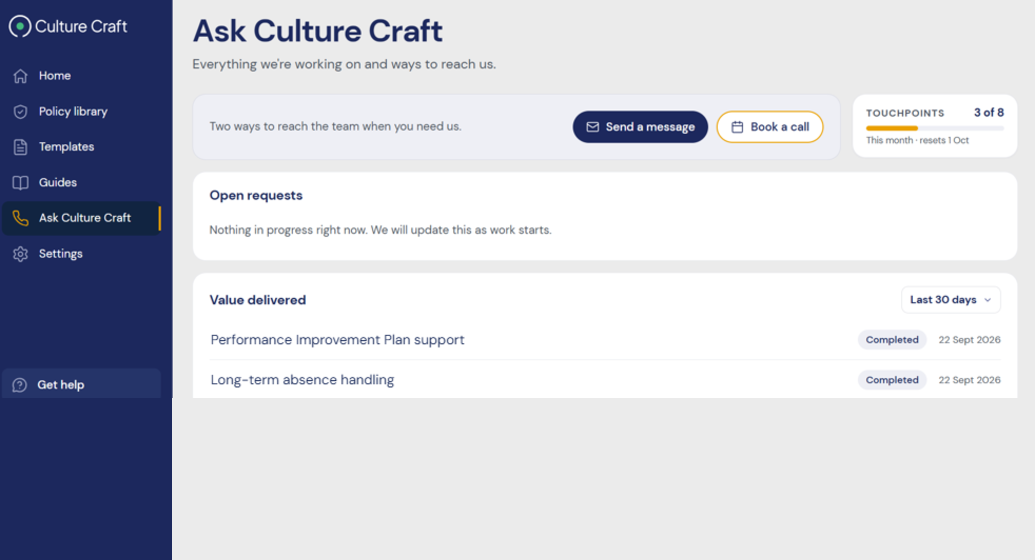Open Long-term absence handling item

point(302,380)
